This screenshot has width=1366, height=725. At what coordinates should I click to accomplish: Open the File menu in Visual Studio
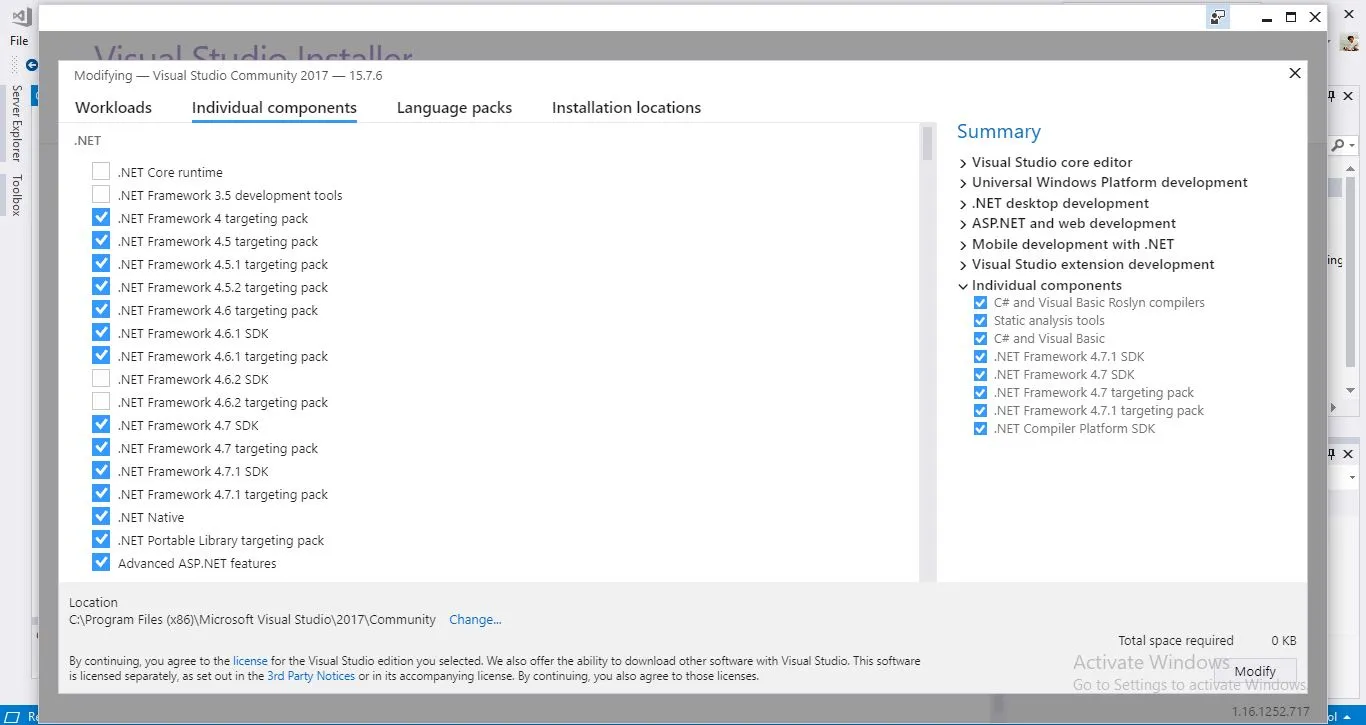[x=19, y=41]
